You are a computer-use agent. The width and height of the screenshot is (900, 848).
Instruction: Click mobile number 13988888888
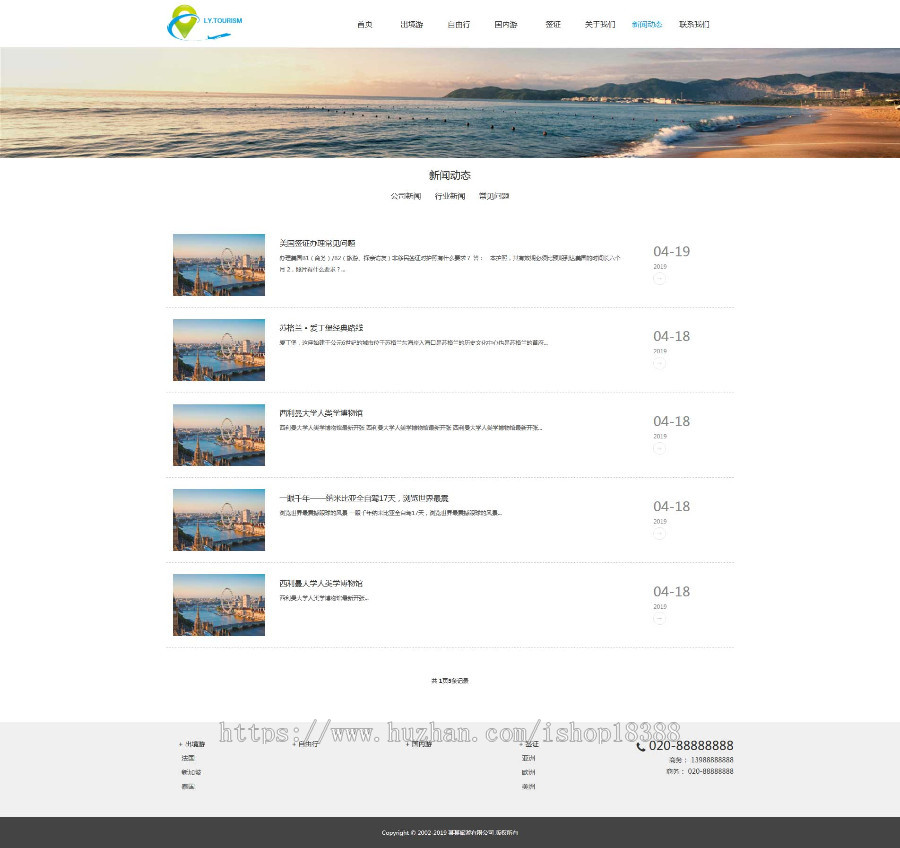coord(712,760)
